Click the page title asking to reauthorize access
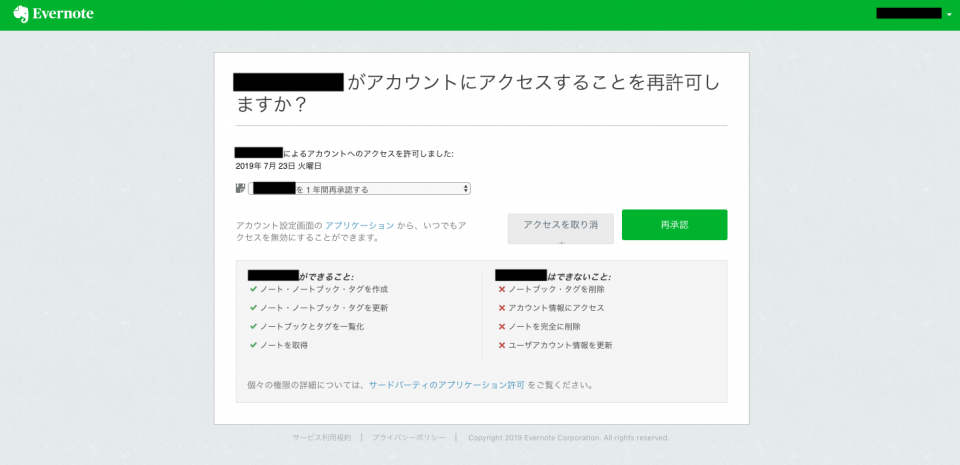This screenshot has width=960, height=465. pyautogui.click(x=478, y=93)
